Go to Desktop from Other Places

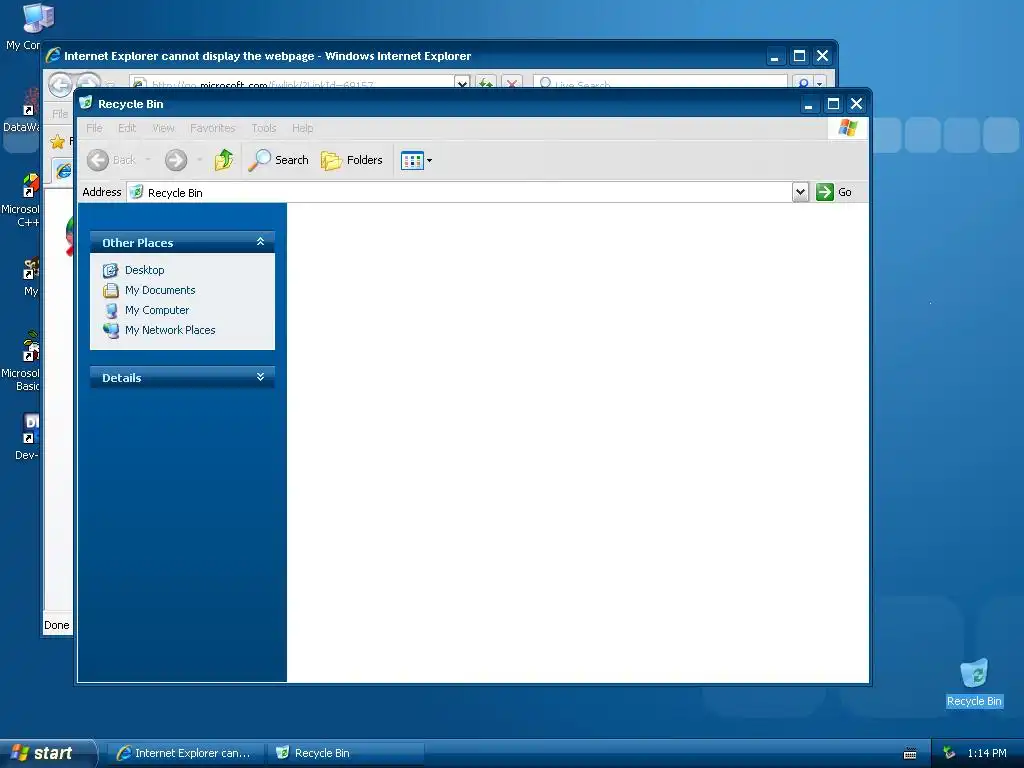[145, 270]
